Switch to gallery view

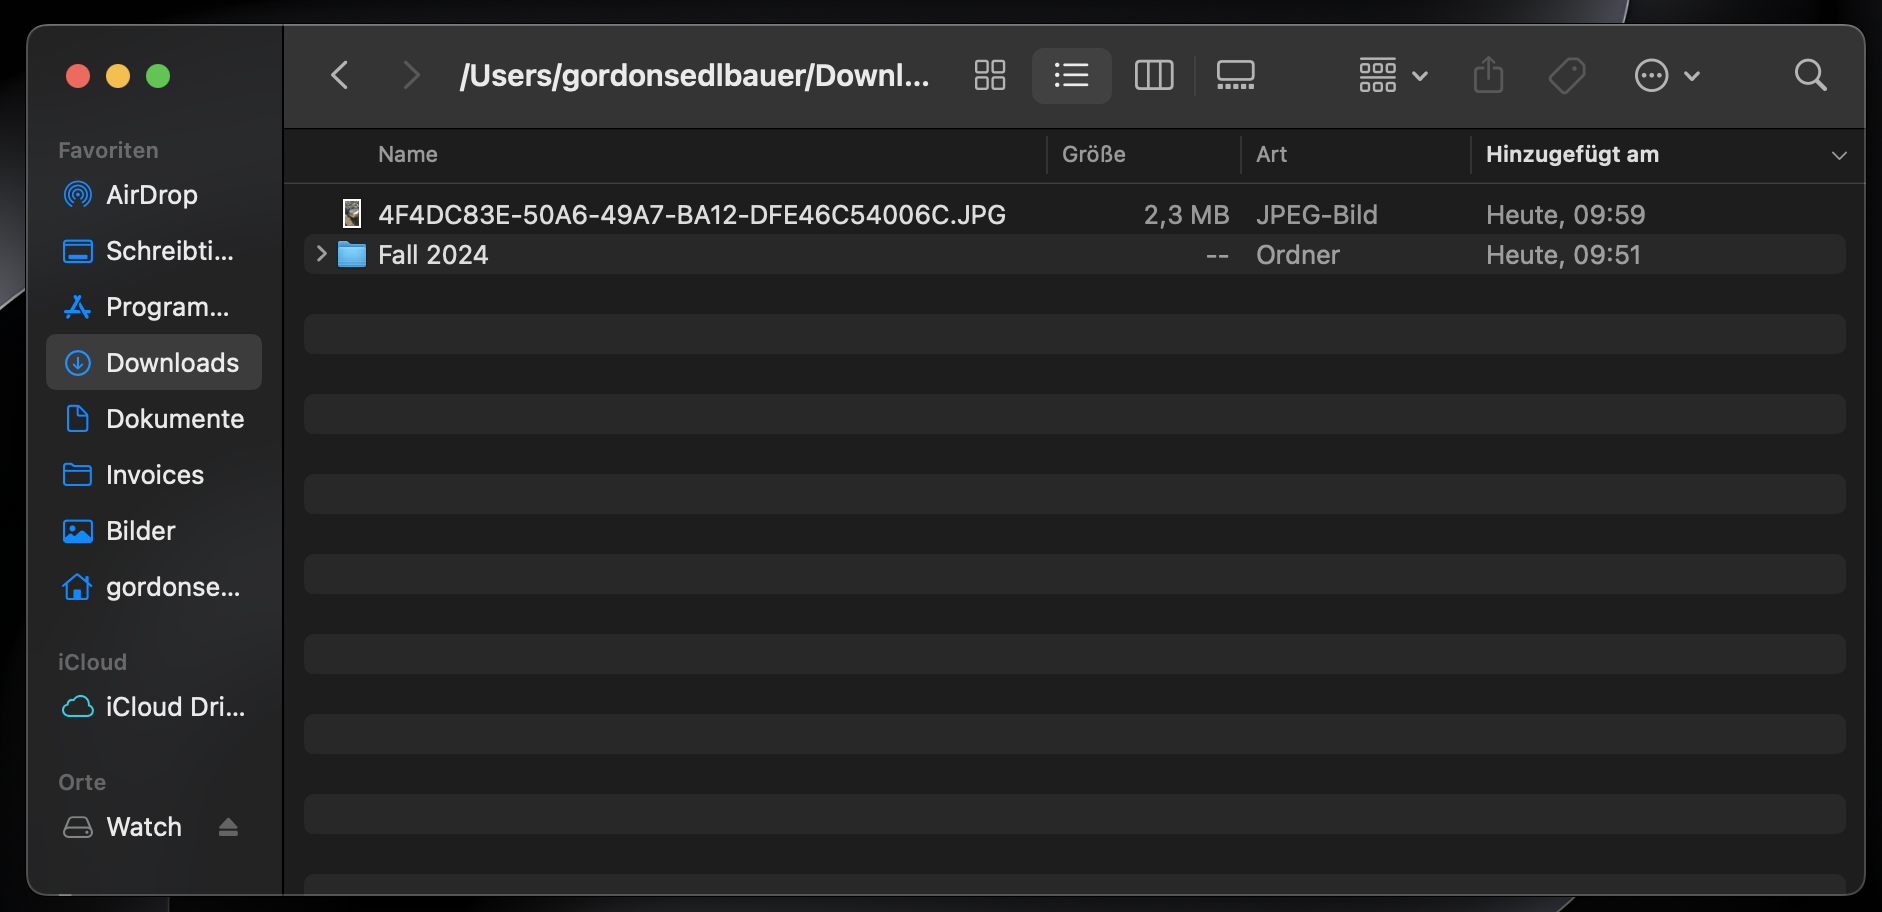(x=1235, y=75)
